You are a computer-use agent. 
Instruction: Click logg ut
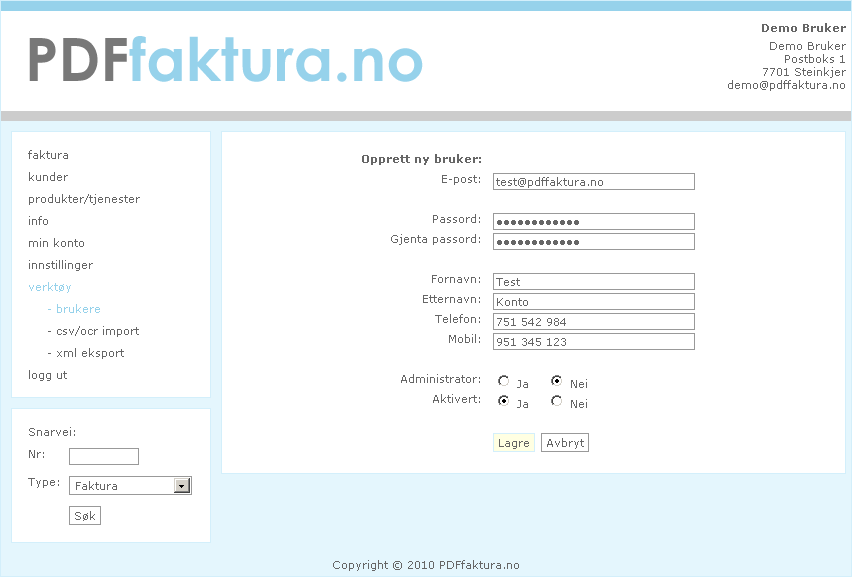pos(47,375)
